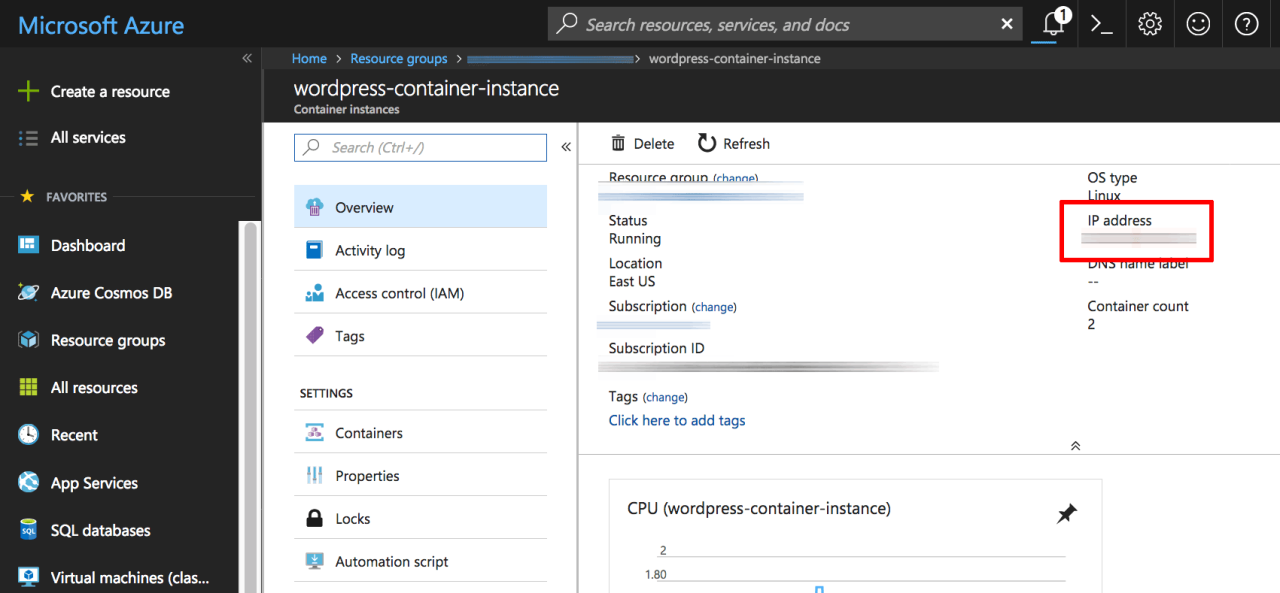The height and width of the screenshot is (593, 1280).
Task: Launch Cloud Shell from the top bar
Action: pyautogui.click(x=1102, y=25)
